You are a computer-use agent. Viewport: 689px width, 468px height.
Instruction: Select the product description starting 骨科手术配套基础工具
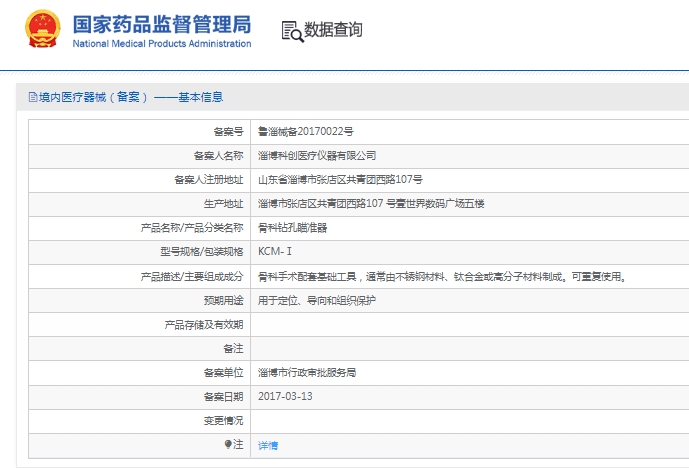(442, 276)
